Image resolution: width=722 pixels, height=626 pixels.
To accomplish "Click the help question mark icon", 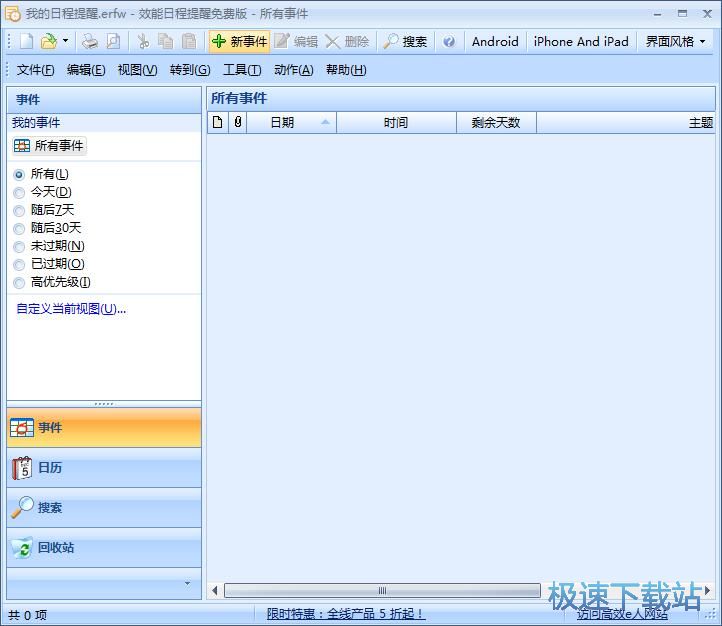I will coord(449,41).
